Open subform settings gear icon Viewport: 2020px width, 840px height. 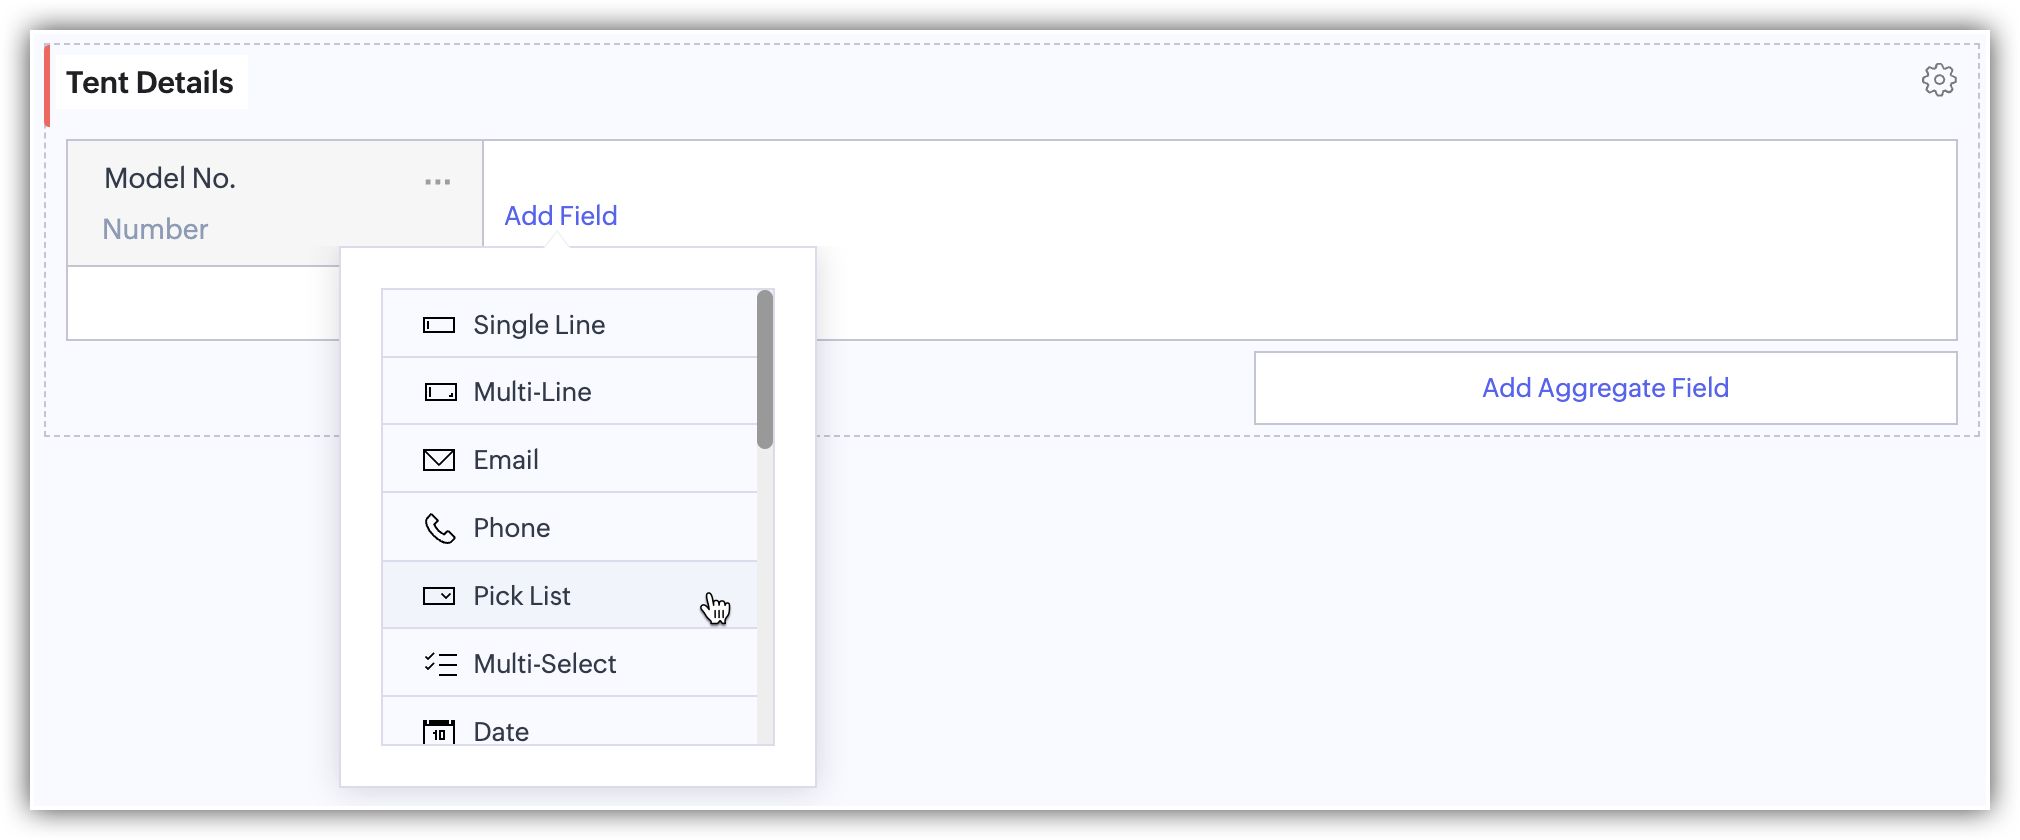[x=1939, y=80]
